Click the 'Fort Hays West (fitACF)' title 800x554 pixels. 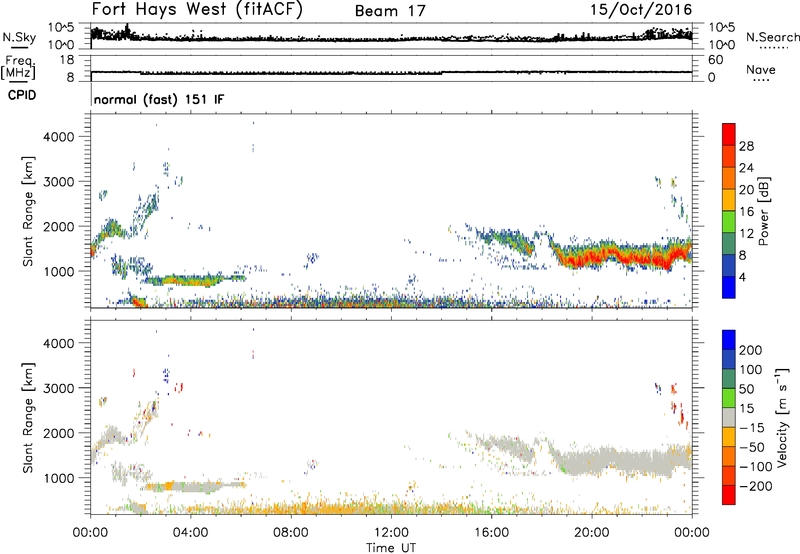point(197,10)
